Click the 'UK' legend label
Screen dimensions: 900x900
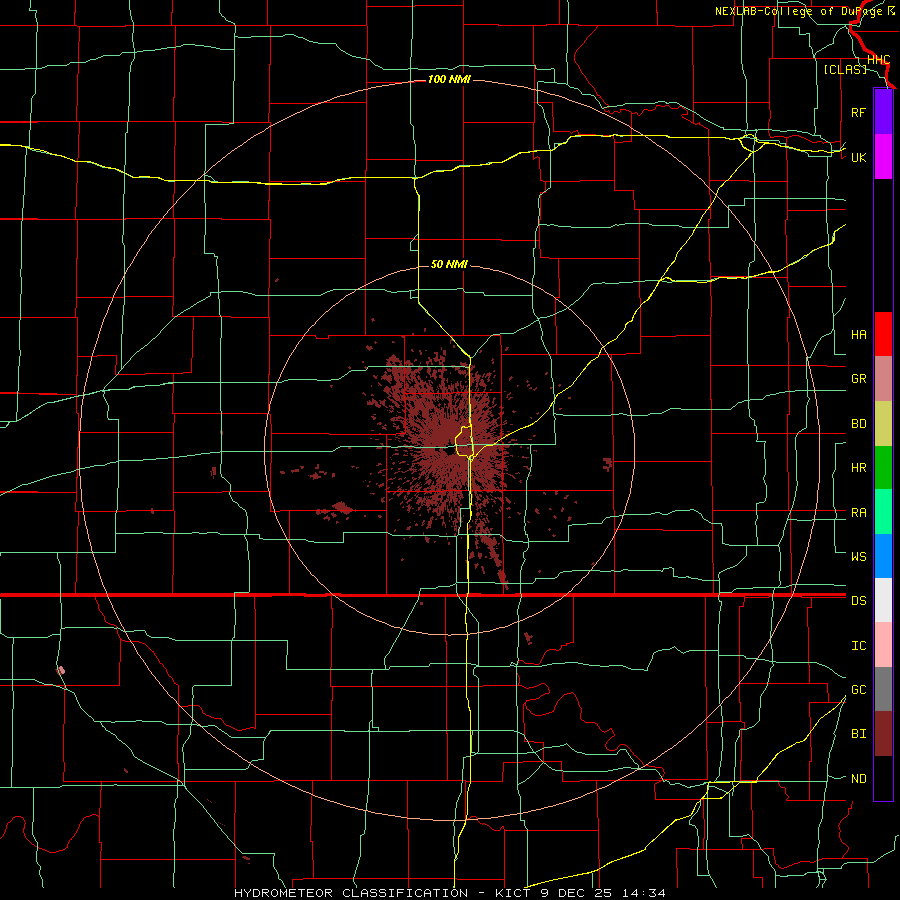[x=858, y=157]
